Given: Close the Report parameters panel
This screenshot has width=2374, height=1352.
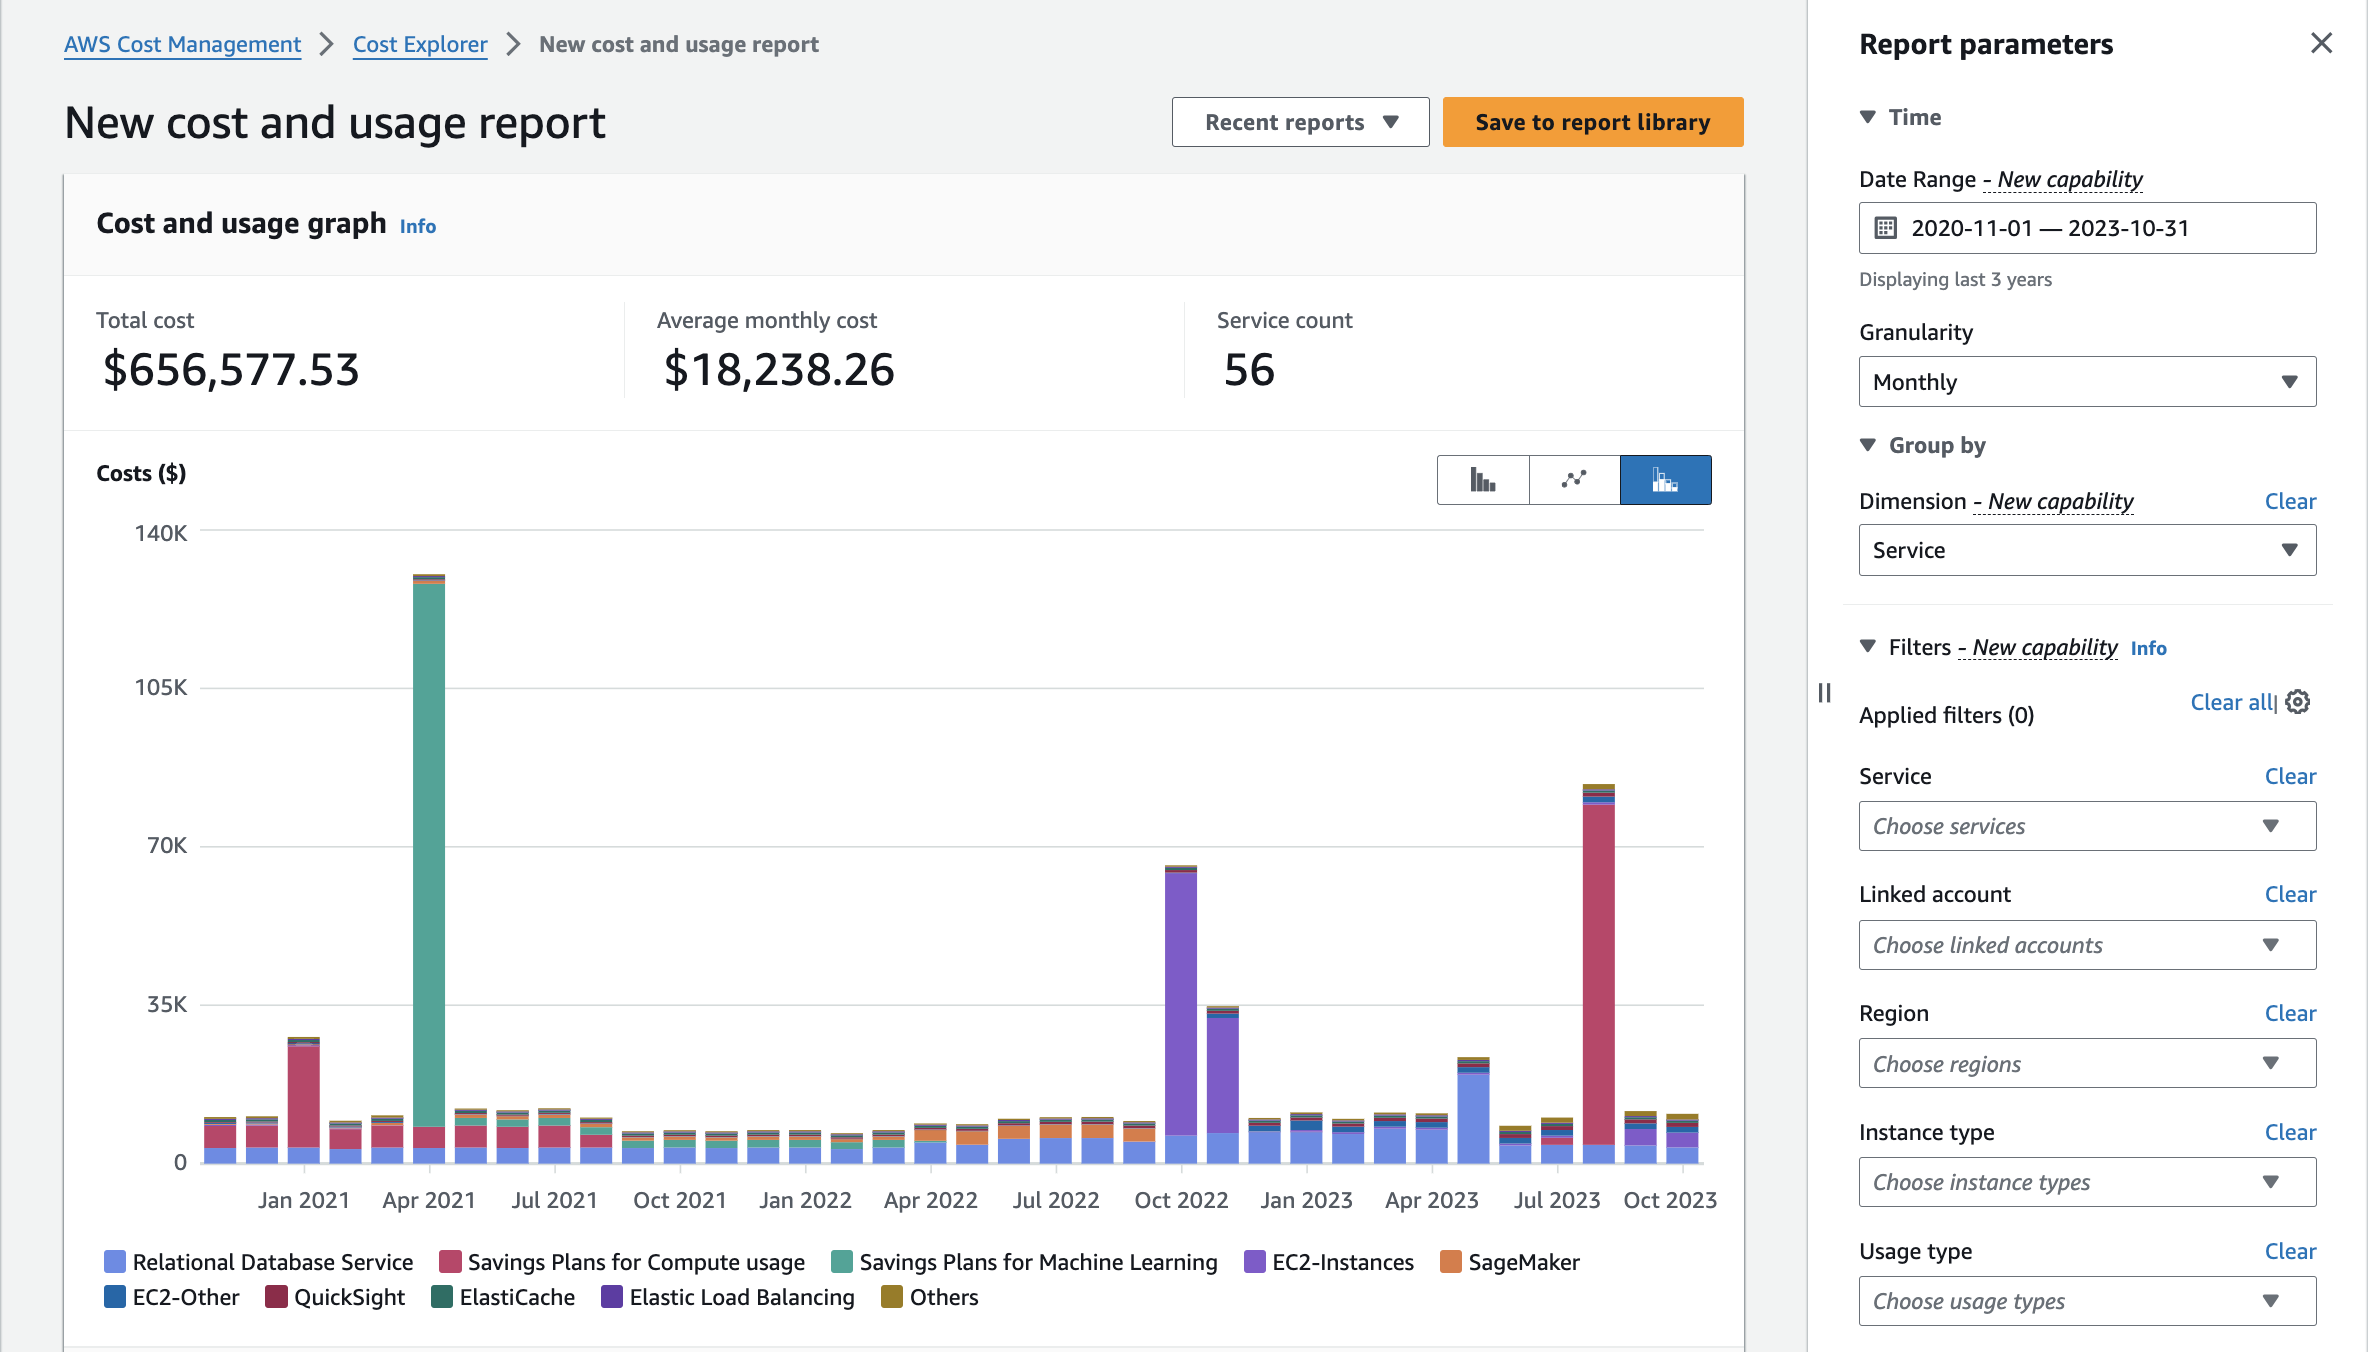Looking at the screenshot, I should coord(2321,43).
